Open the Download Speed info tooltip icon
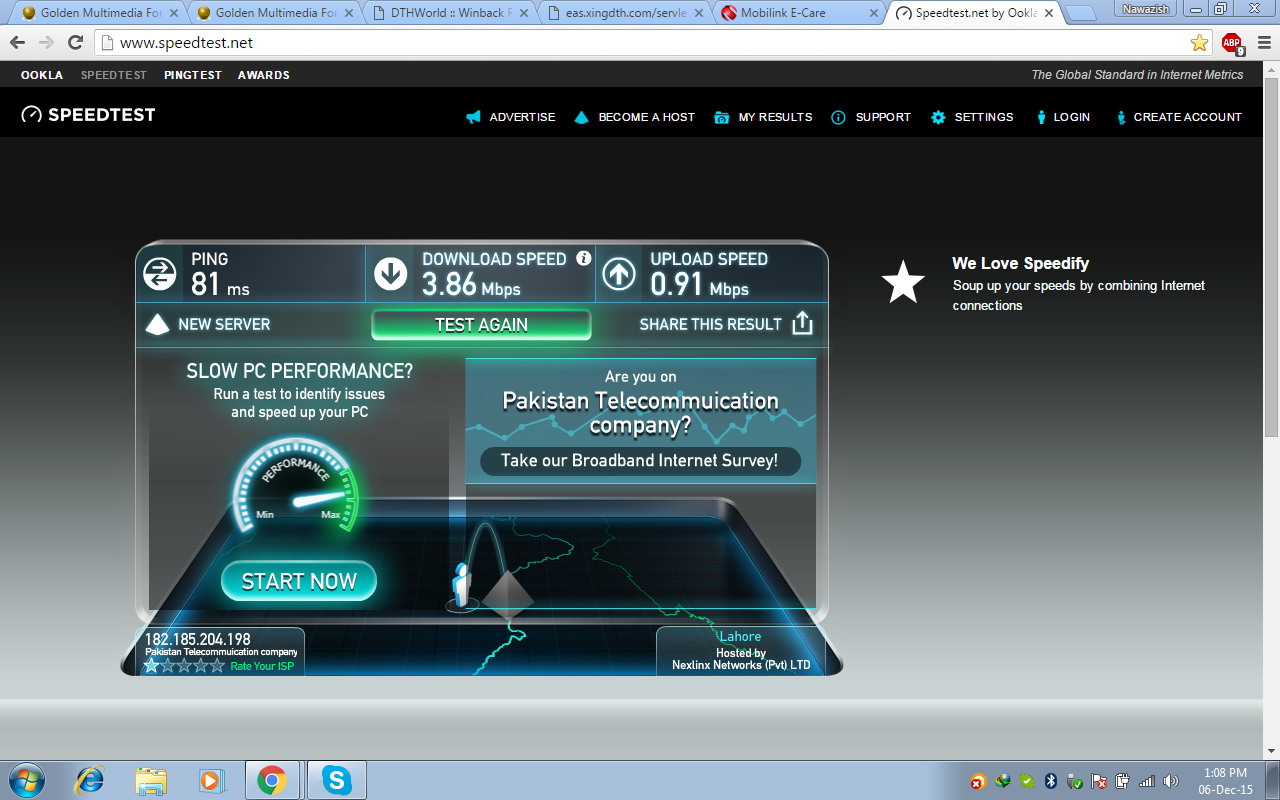 [584, 259]
